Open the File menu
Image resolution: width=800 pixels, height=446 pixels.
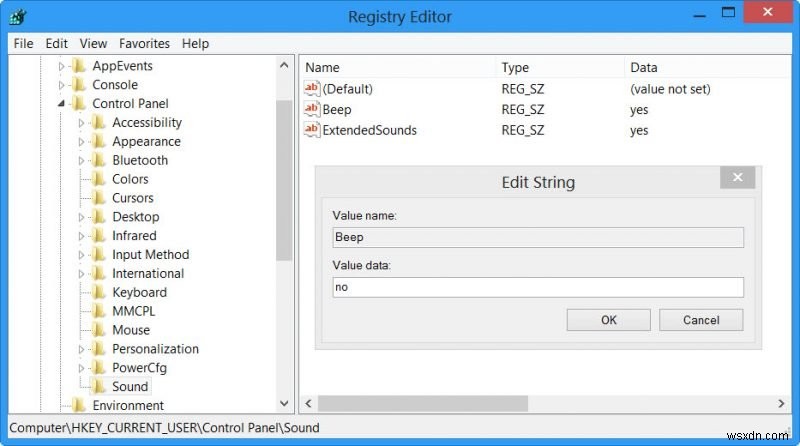23,43
